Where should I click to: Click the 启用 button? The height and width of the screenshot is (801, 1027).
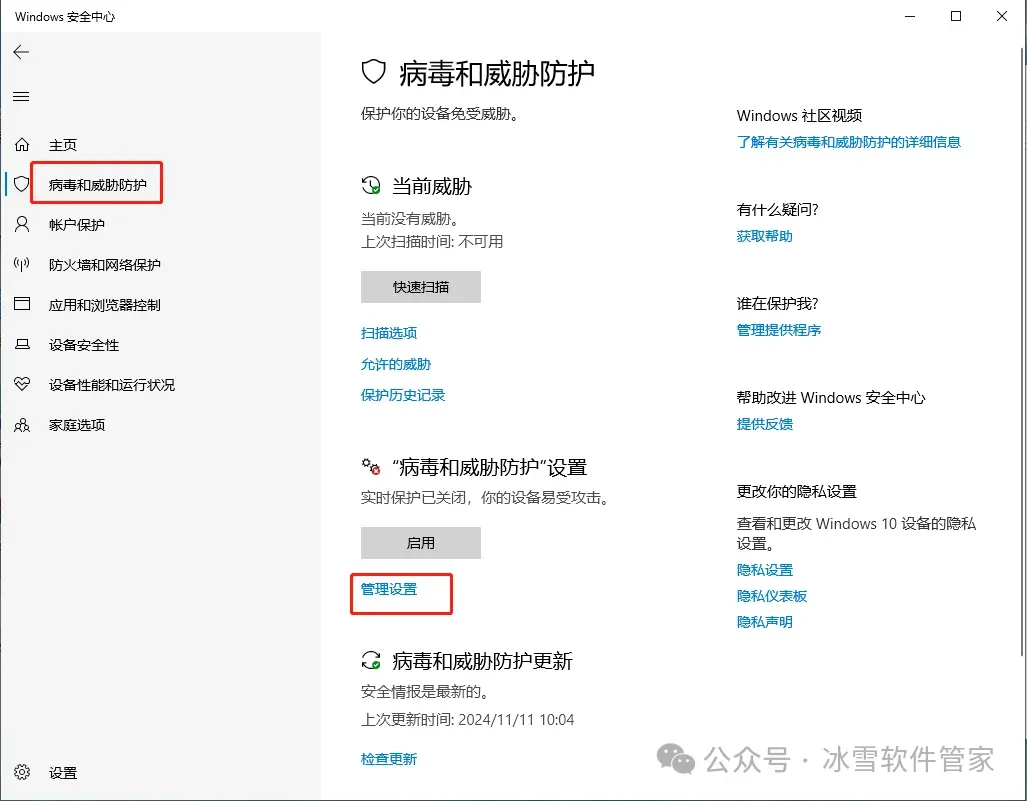tap(420, 543)
